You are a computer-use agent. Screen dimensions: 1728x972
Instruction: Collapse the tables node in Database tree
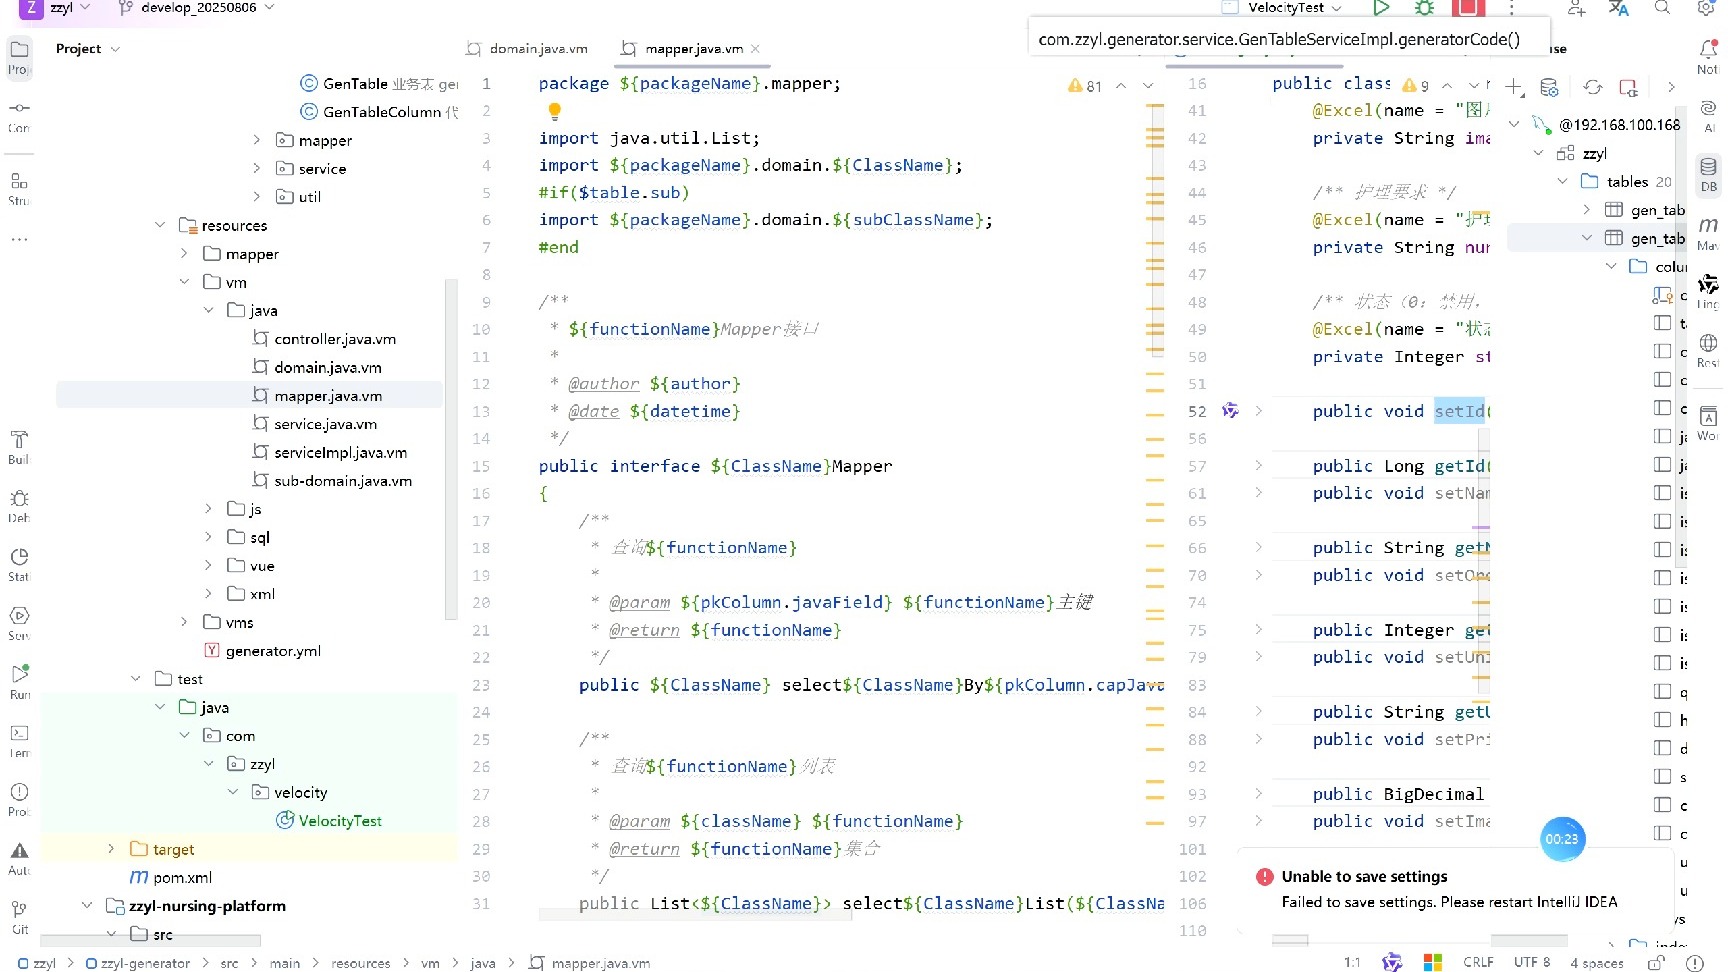1562,181
